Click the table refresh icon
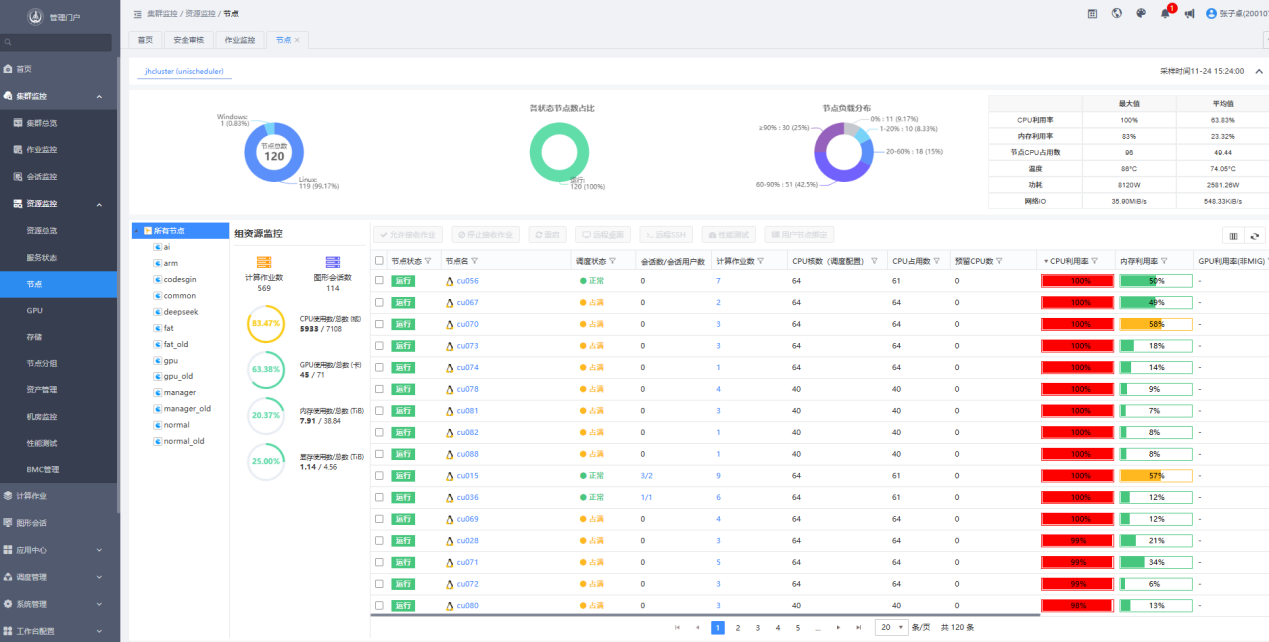The height and width of the screenshot is (642, 1269). [x=1255, y=235]
